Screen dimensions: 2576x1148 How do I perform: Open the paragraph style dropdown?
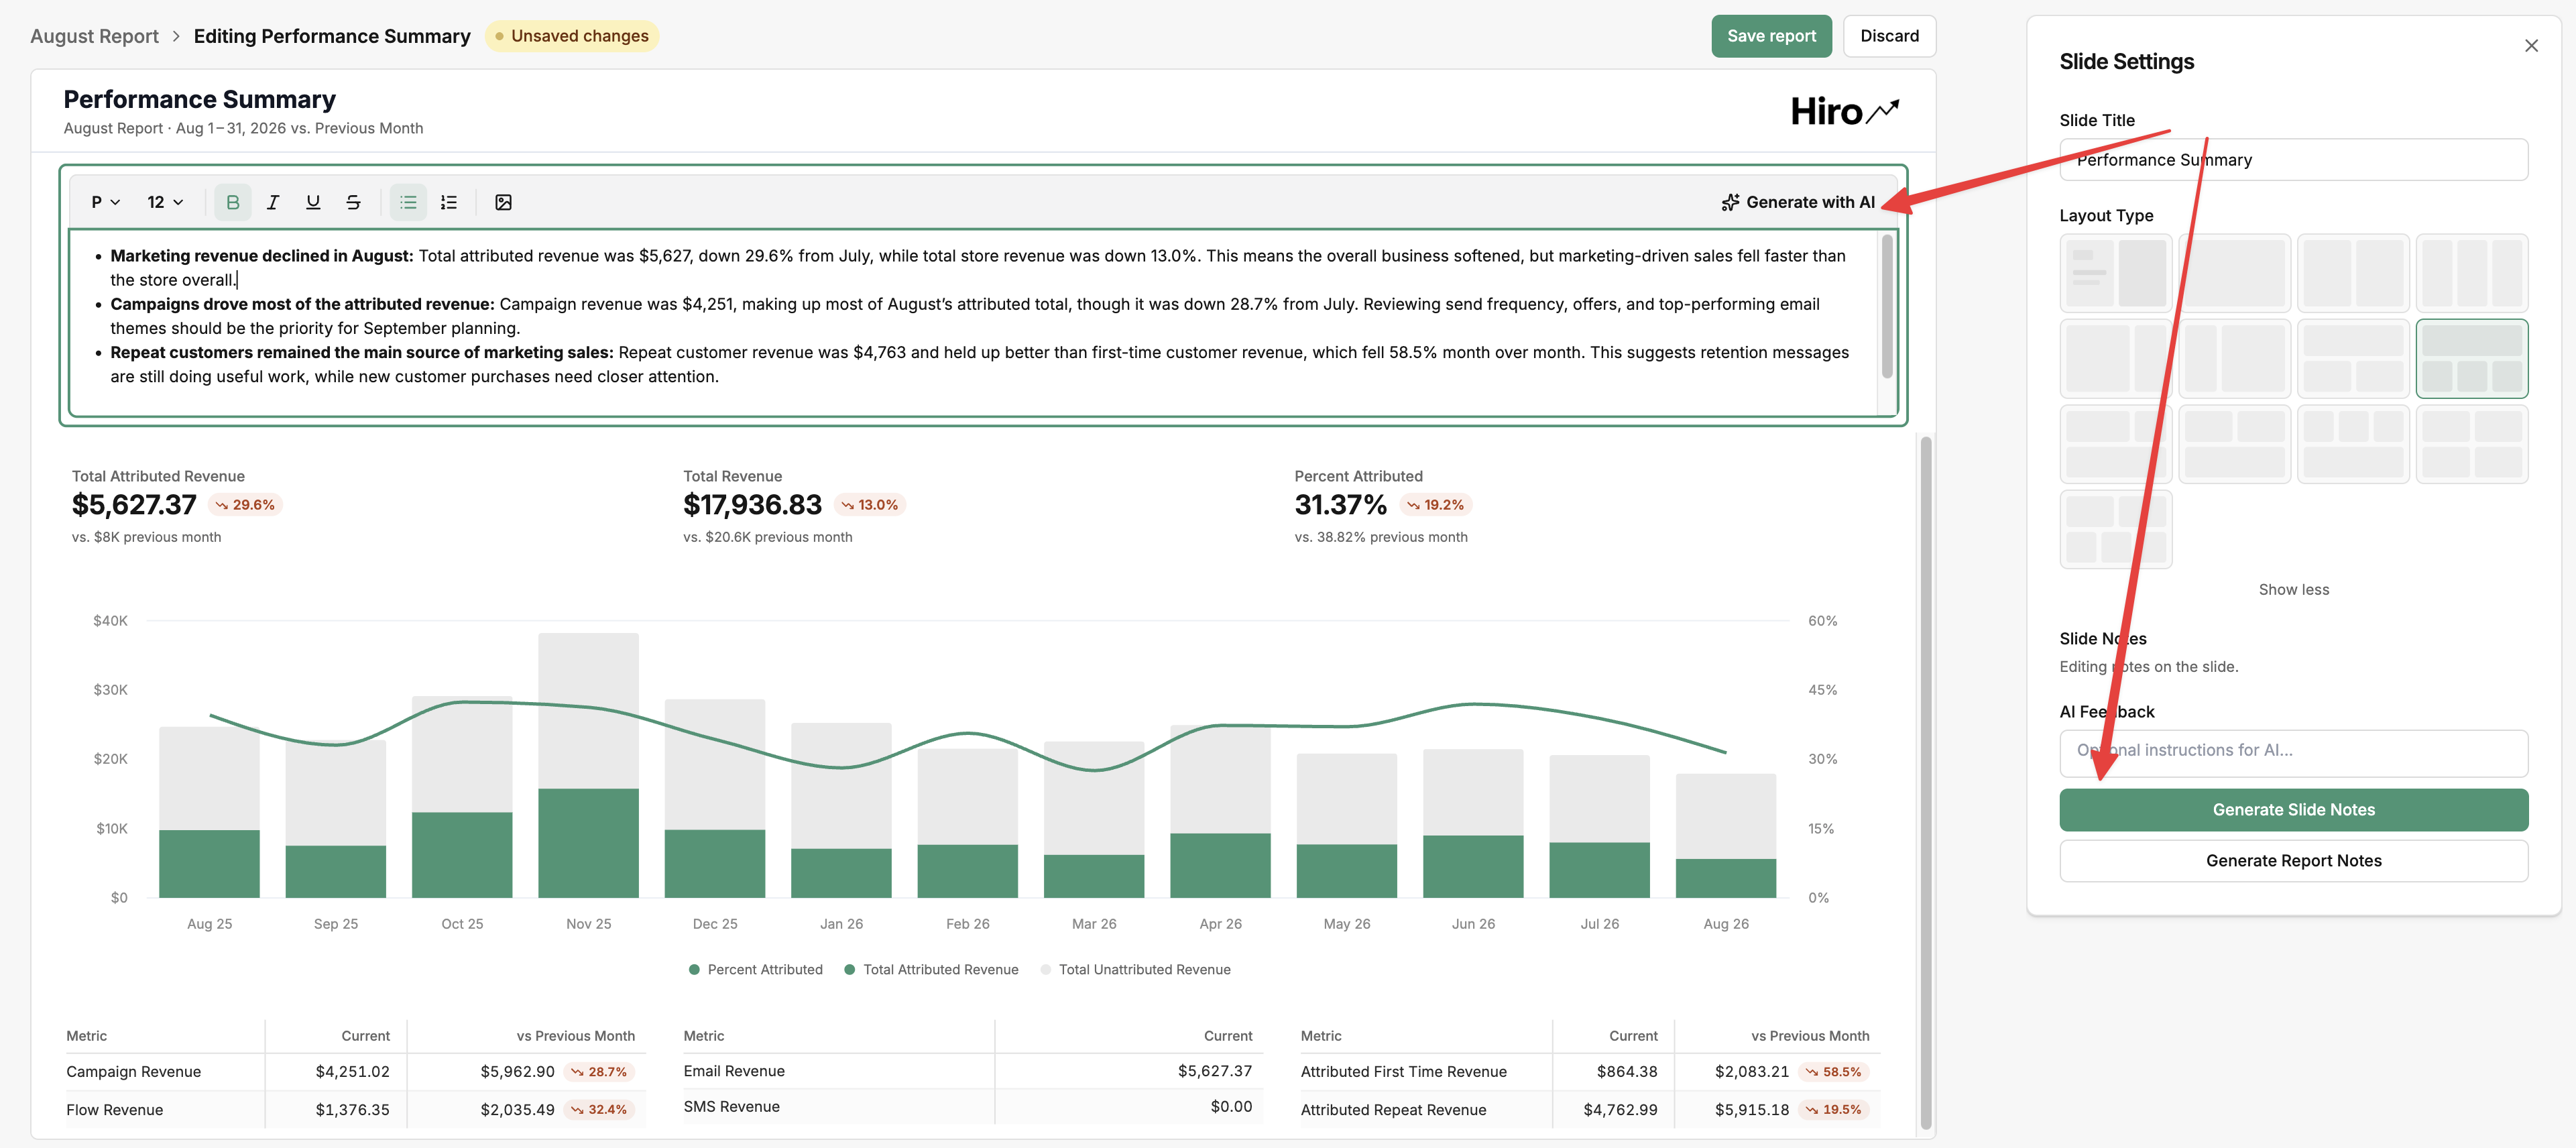(x=105, y=202)
